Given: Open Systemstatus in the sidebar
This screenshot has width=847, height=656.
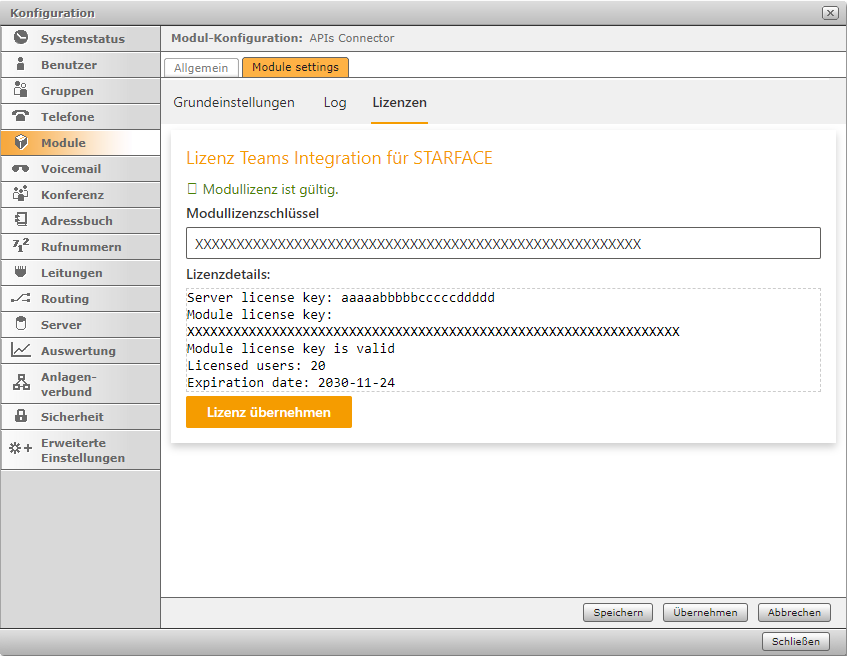Looking at the screenshot, I should pyautogui.click(x=80, y=38).
